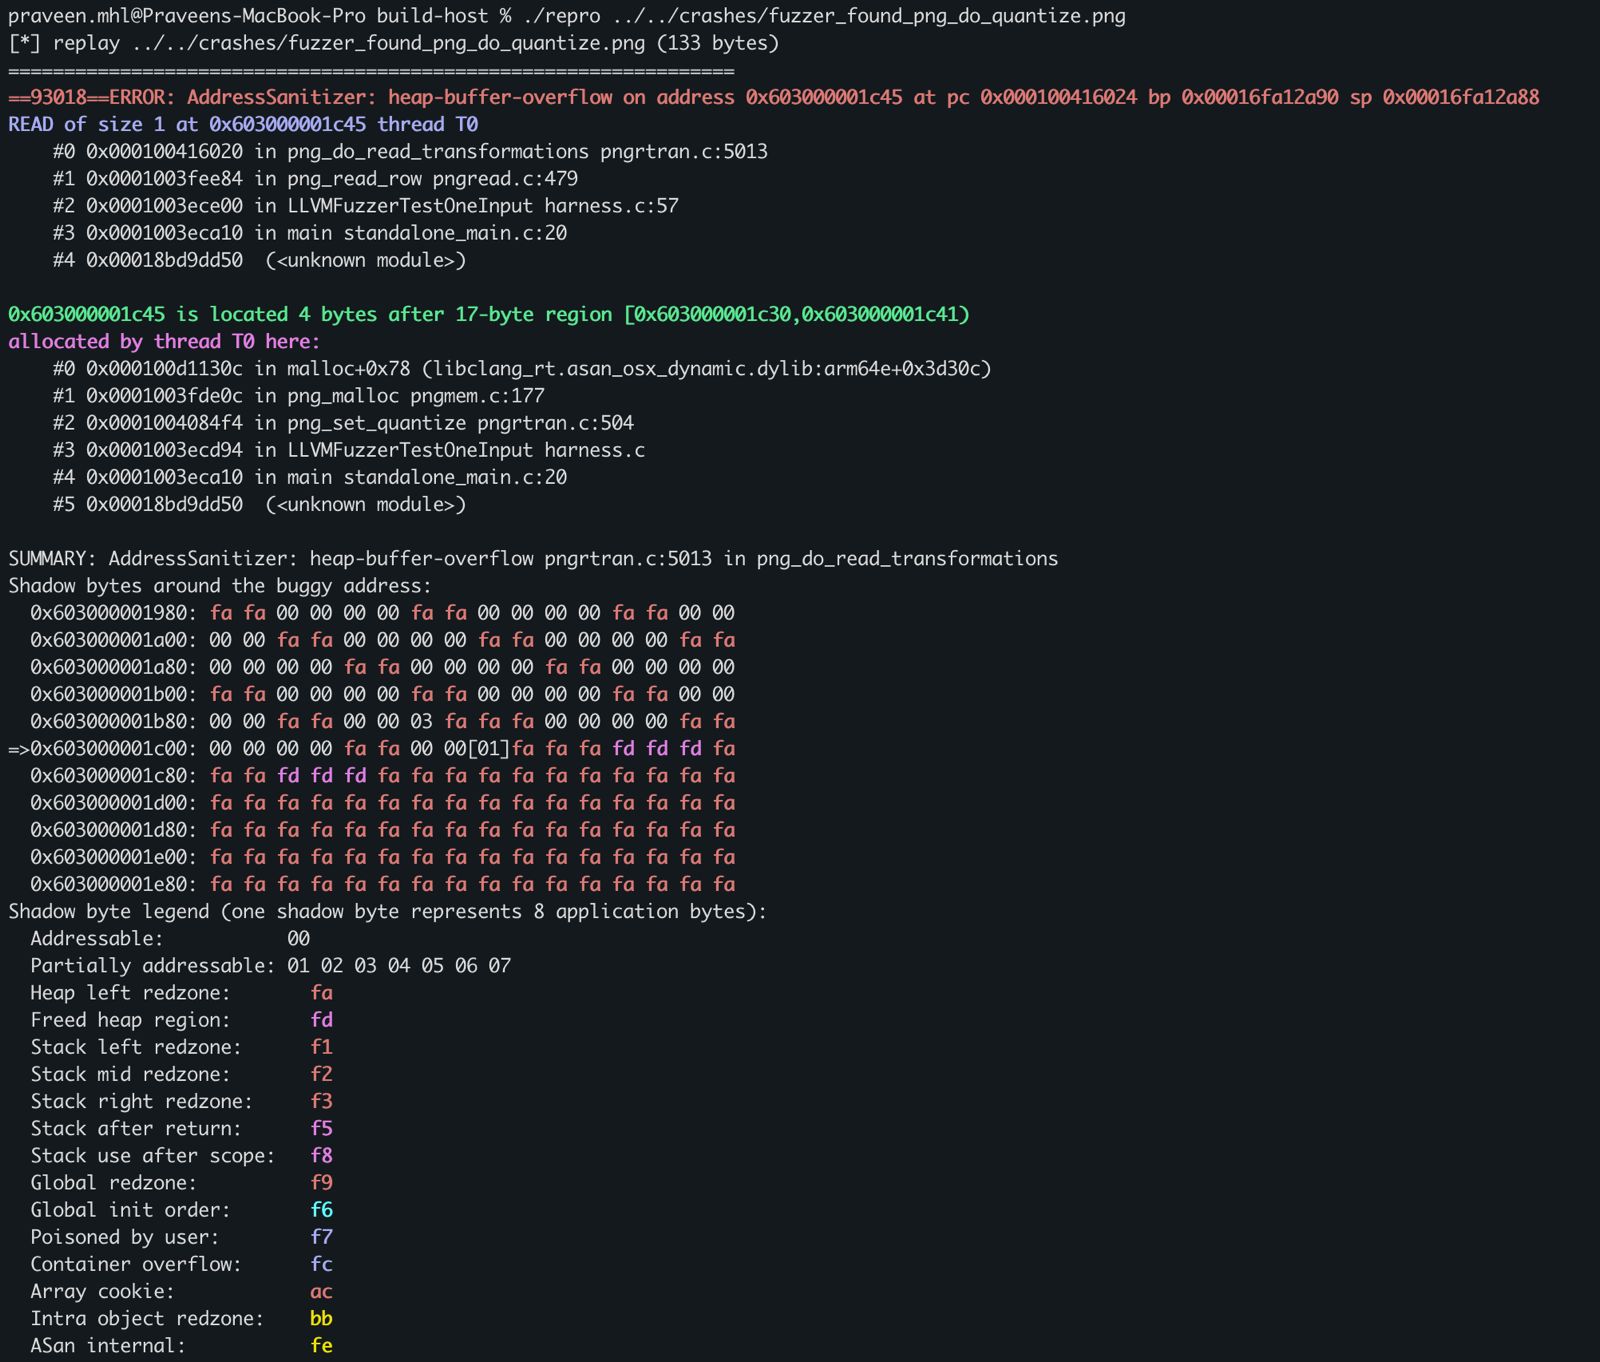Click the 'Addressable: 00' legend entry

pyautogui.click(x=170, y=938)
